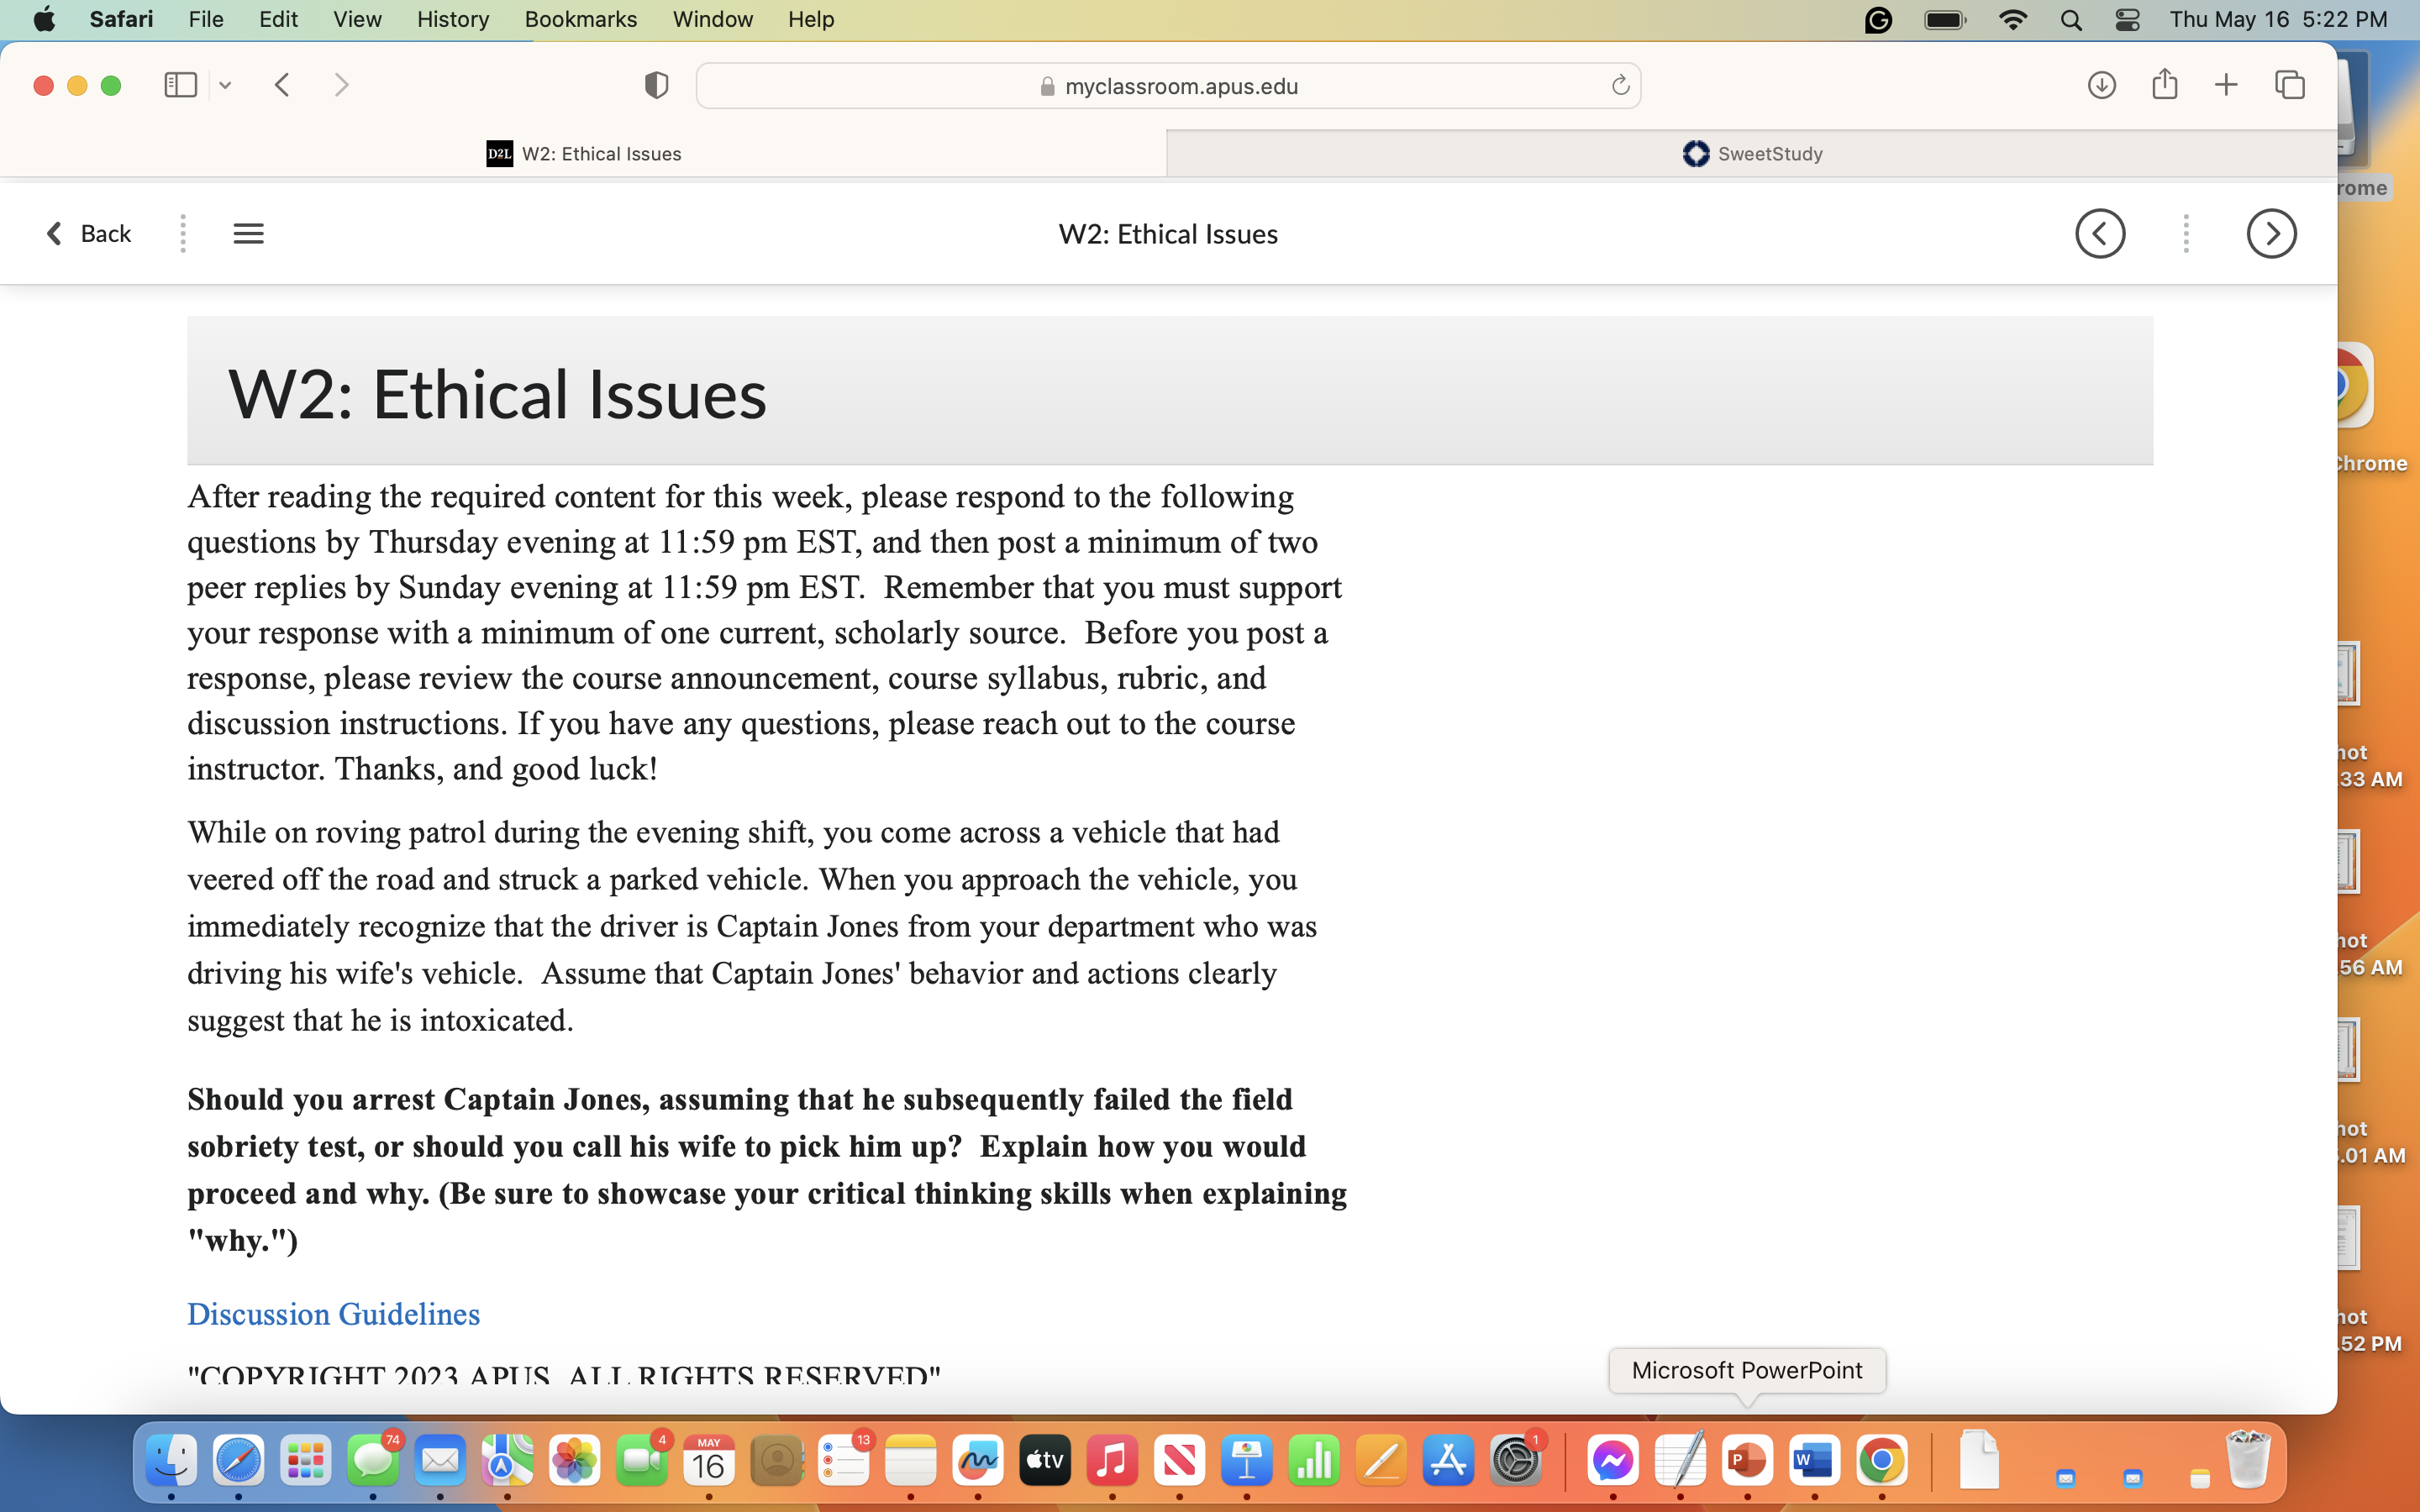This screenshot has height=1512, width=2420.
Task: Open the Help menu
Action: coord(811,19)
